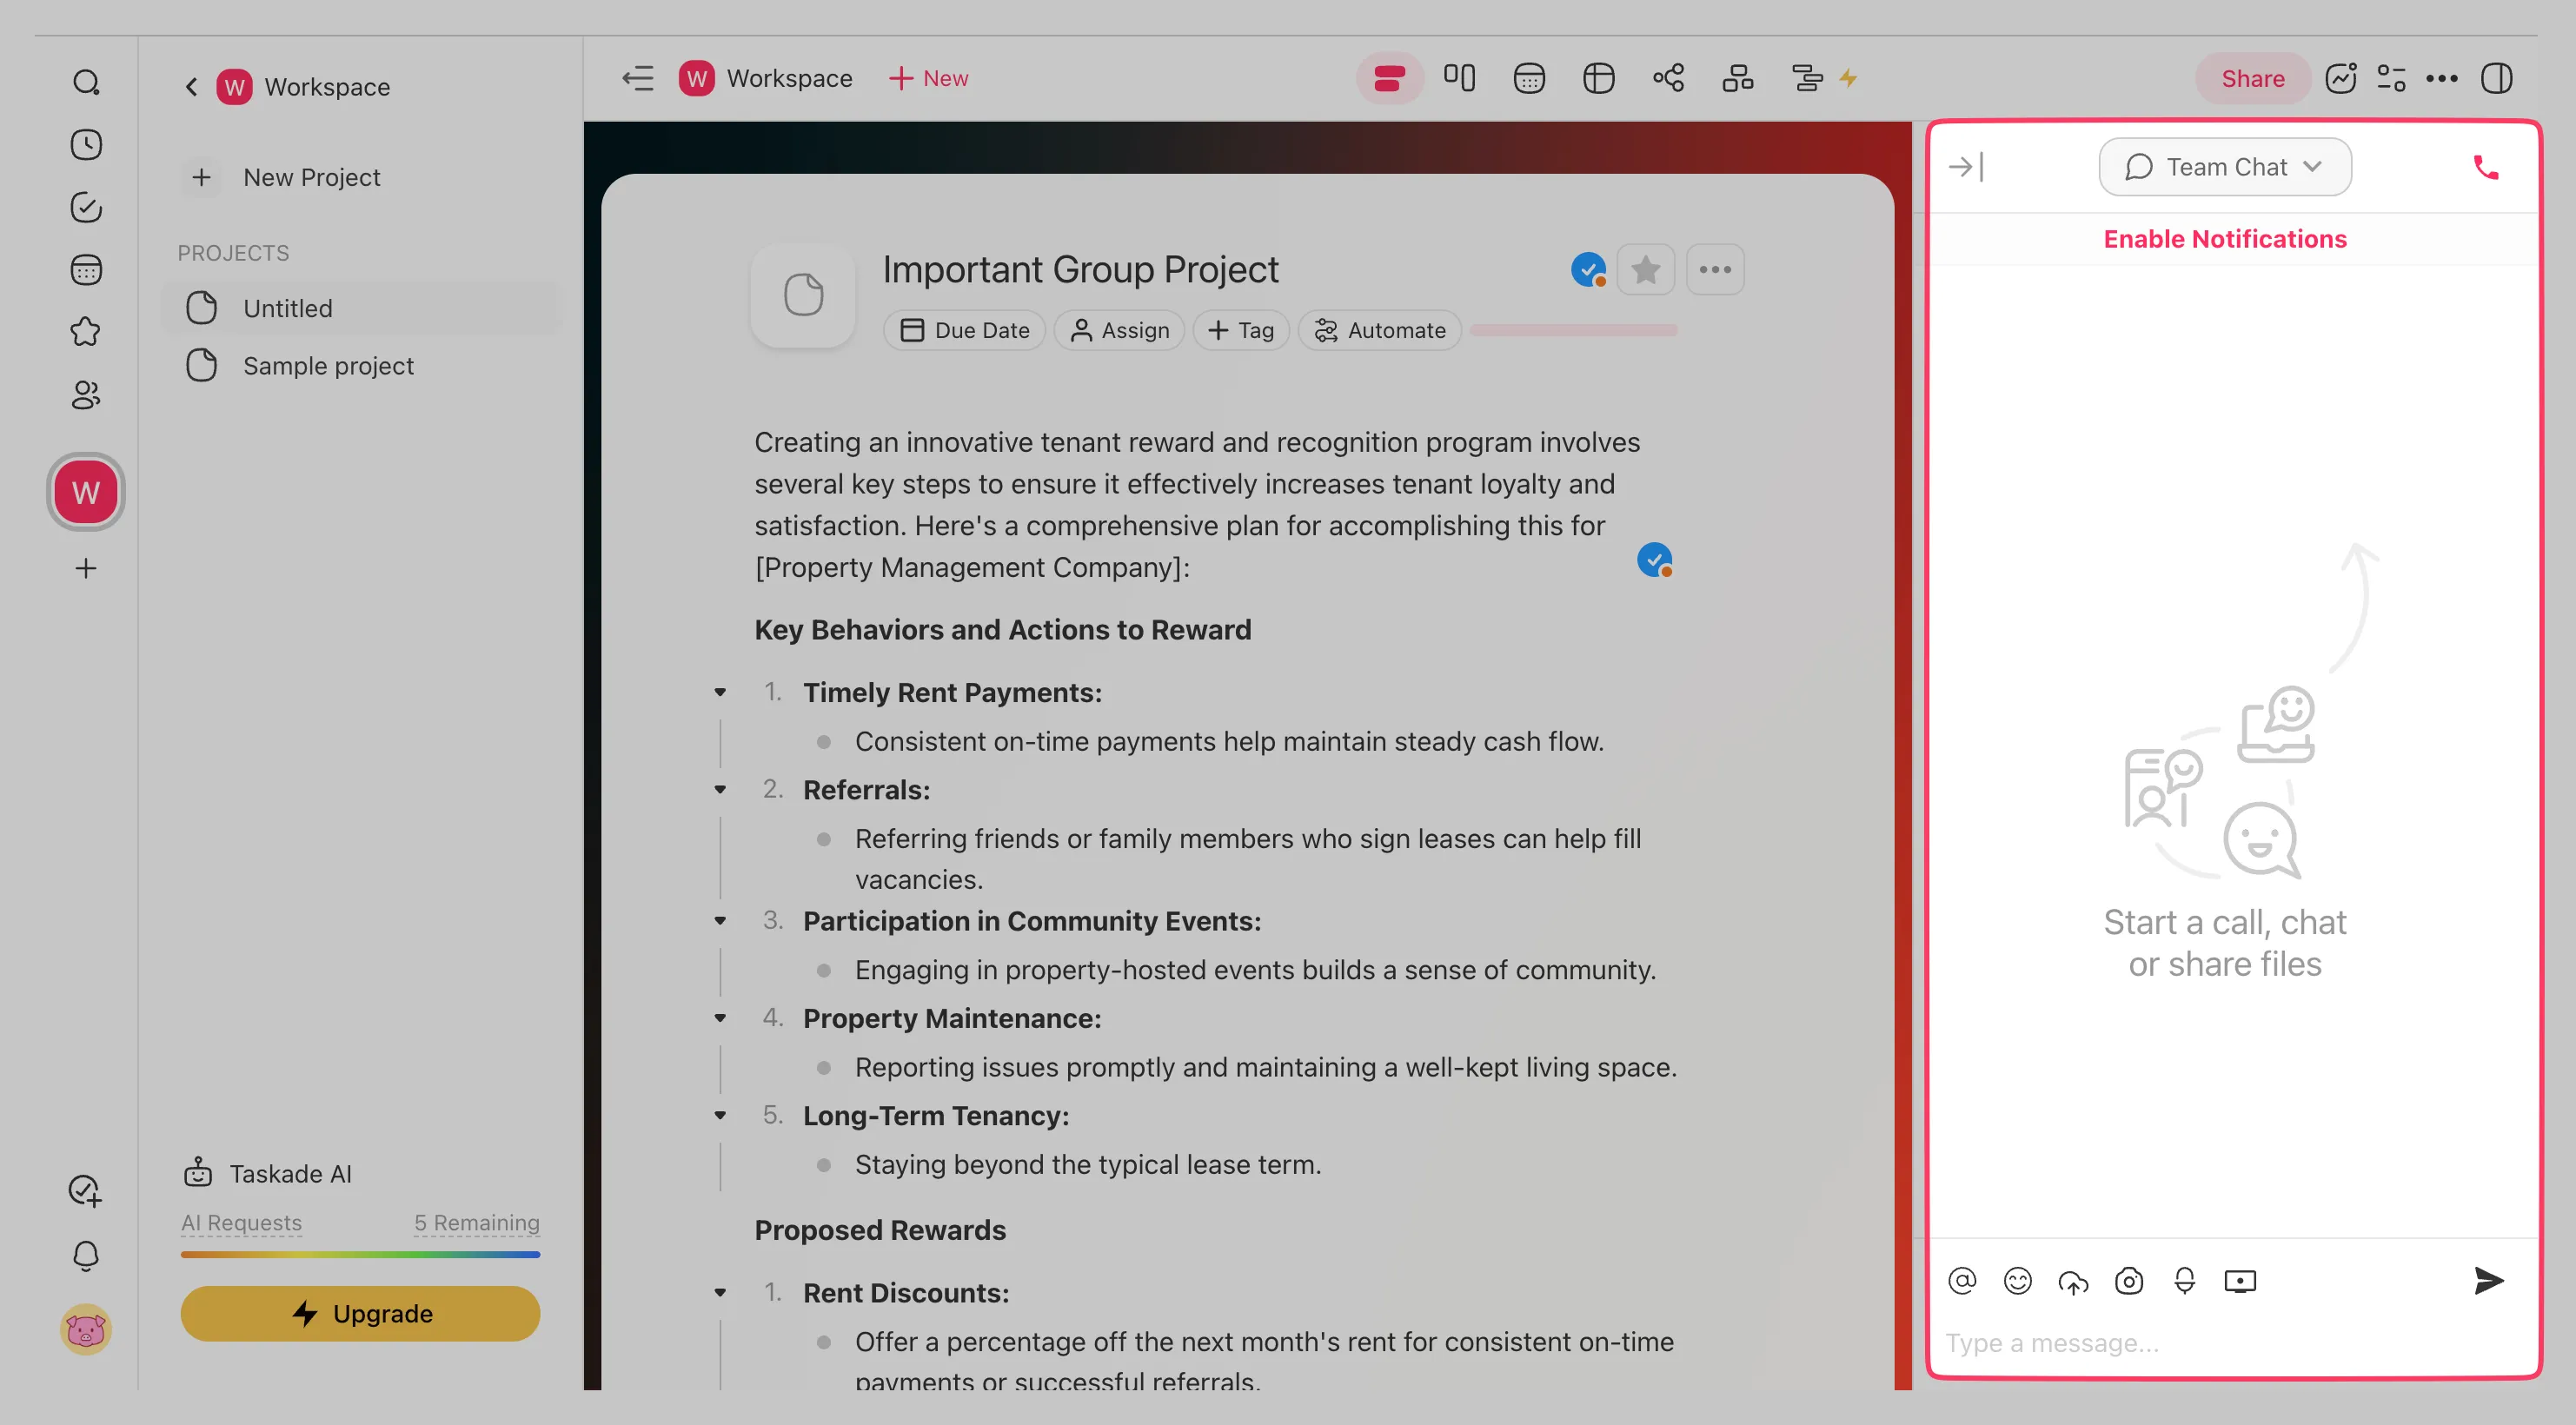The image size is (2576, 1425).
Task: Open the org chart view icon
Action: 1738,78
